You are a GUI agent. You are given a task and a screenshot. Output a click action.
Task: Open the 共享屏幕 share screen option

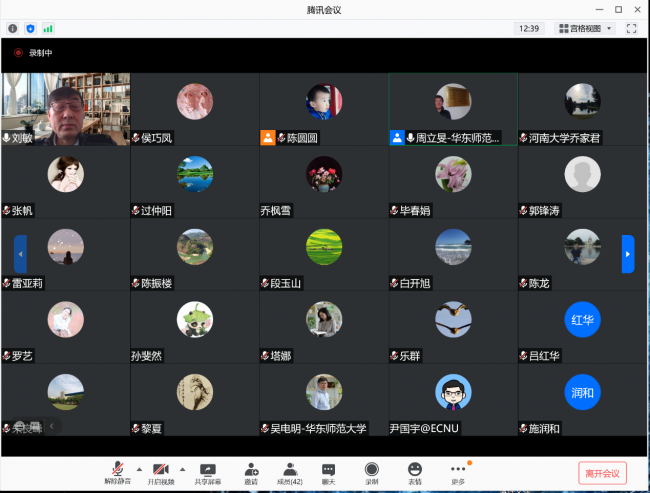pyautogui.click(x=208, y=471)
